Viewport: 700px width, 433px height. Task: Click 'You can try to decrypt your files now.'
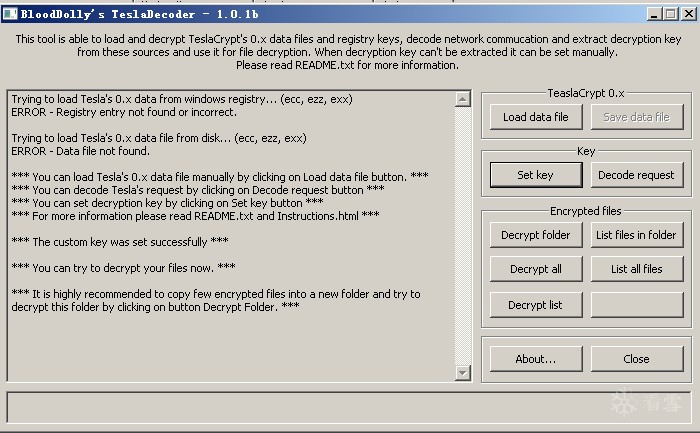coord(123,268)
